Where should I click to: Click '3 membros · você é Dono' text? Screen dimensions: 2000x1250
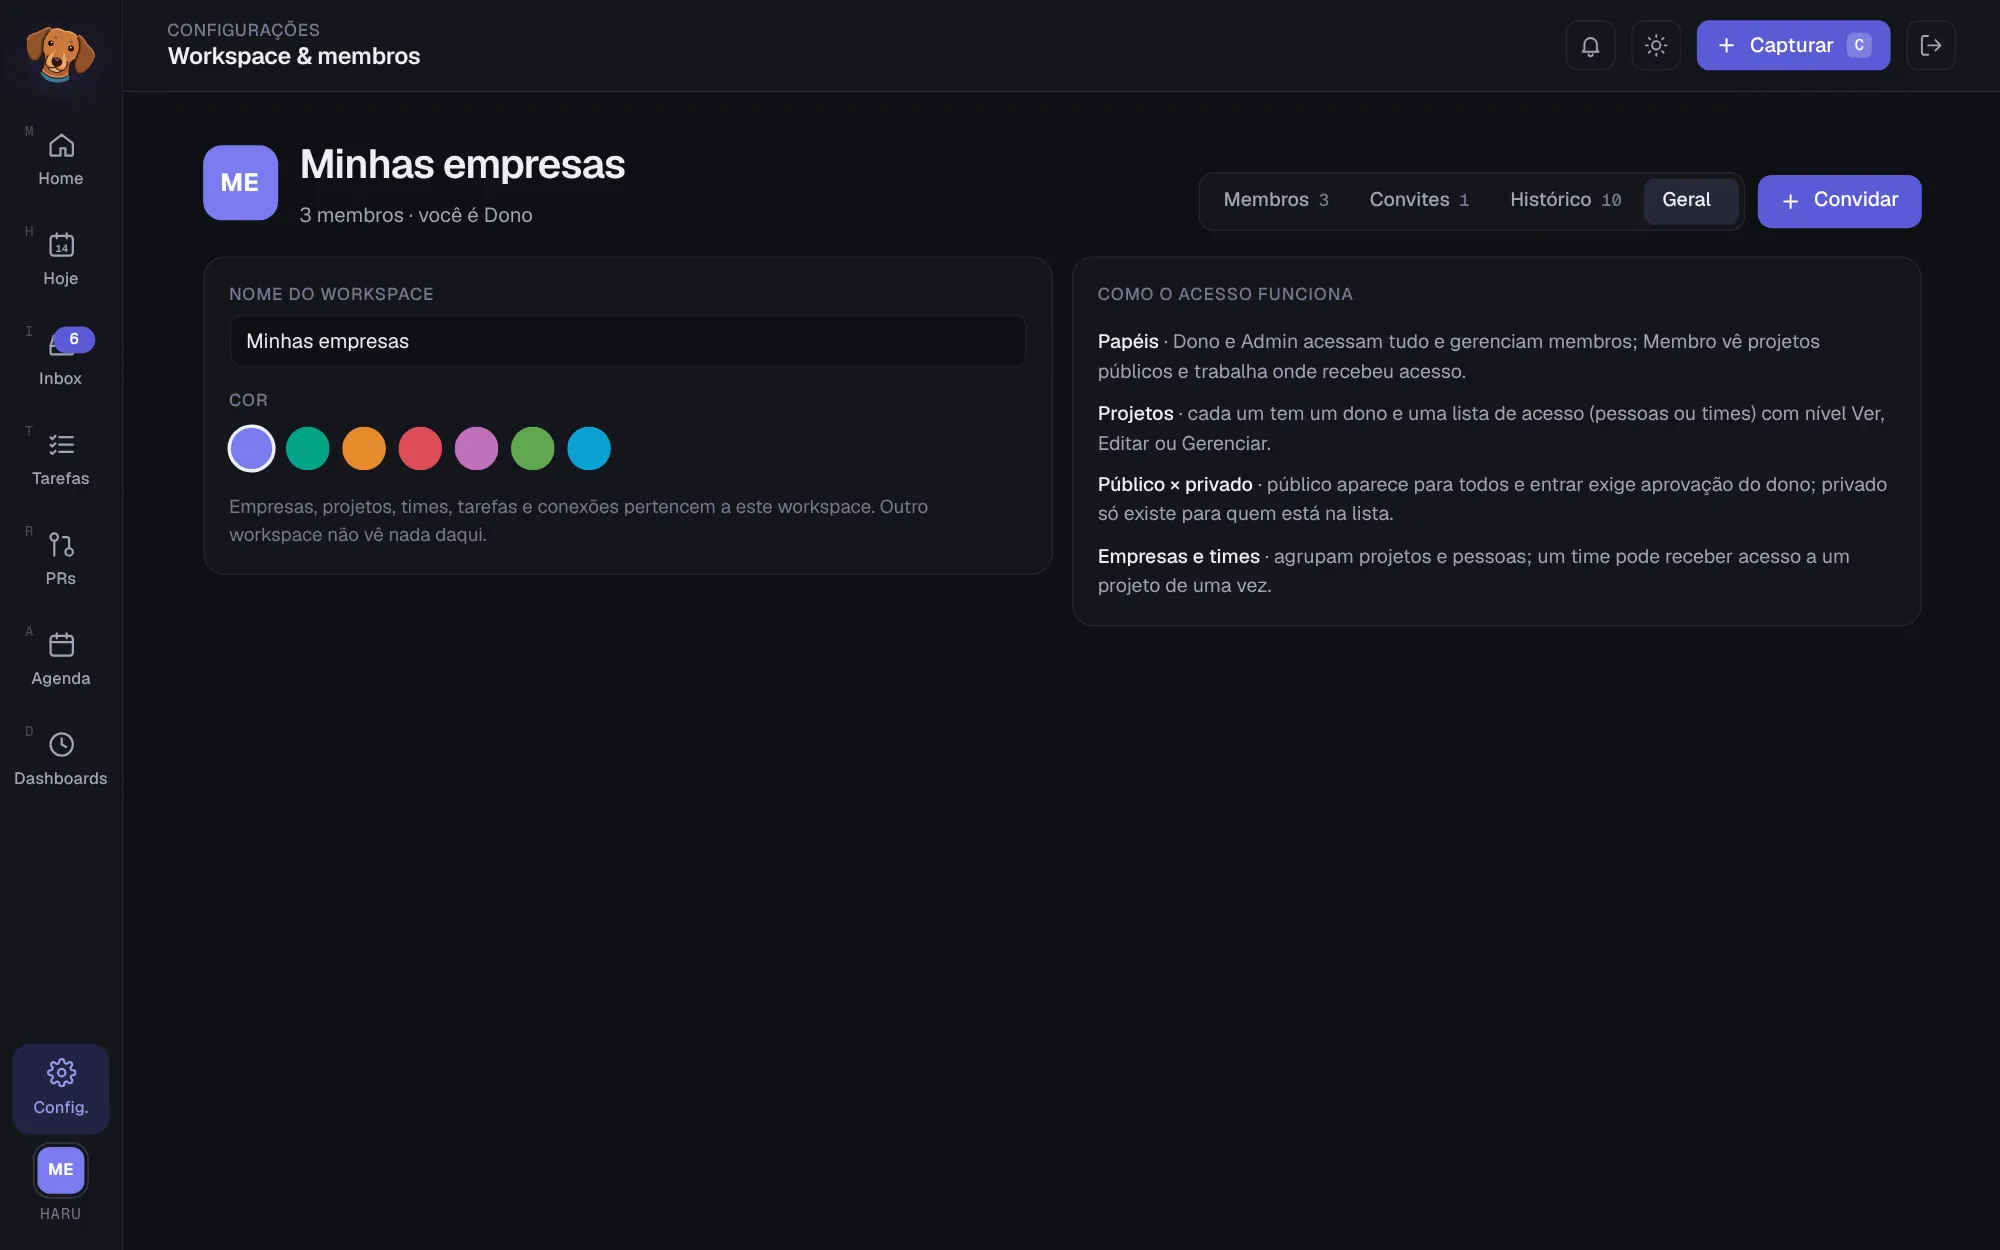click(416, 215)
